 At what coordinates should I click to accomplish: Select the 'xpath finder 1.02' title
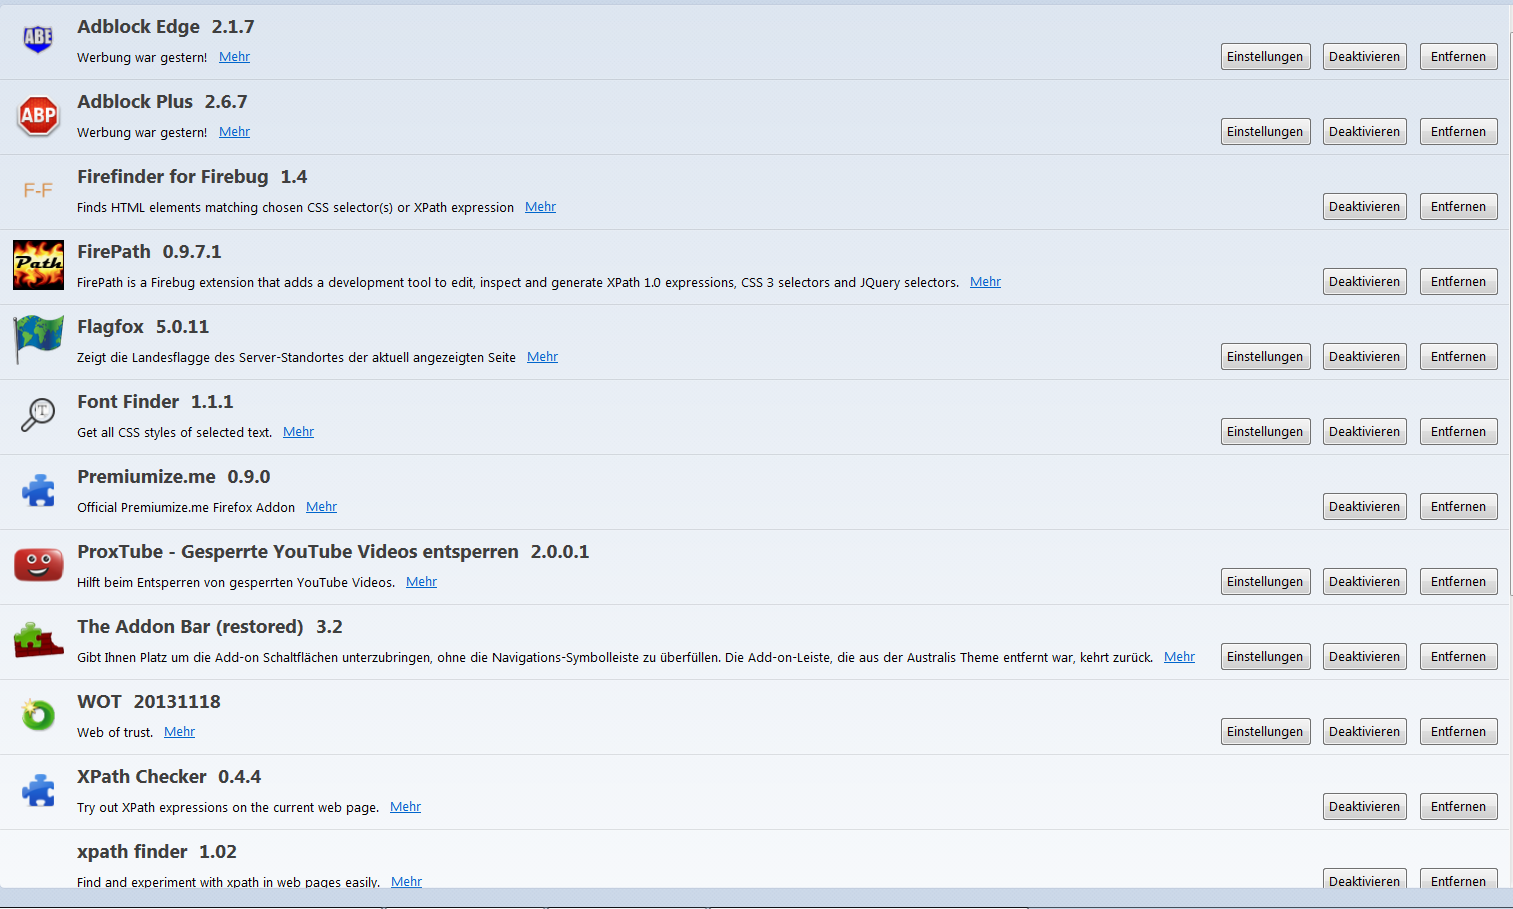click(x=157, y=852)
